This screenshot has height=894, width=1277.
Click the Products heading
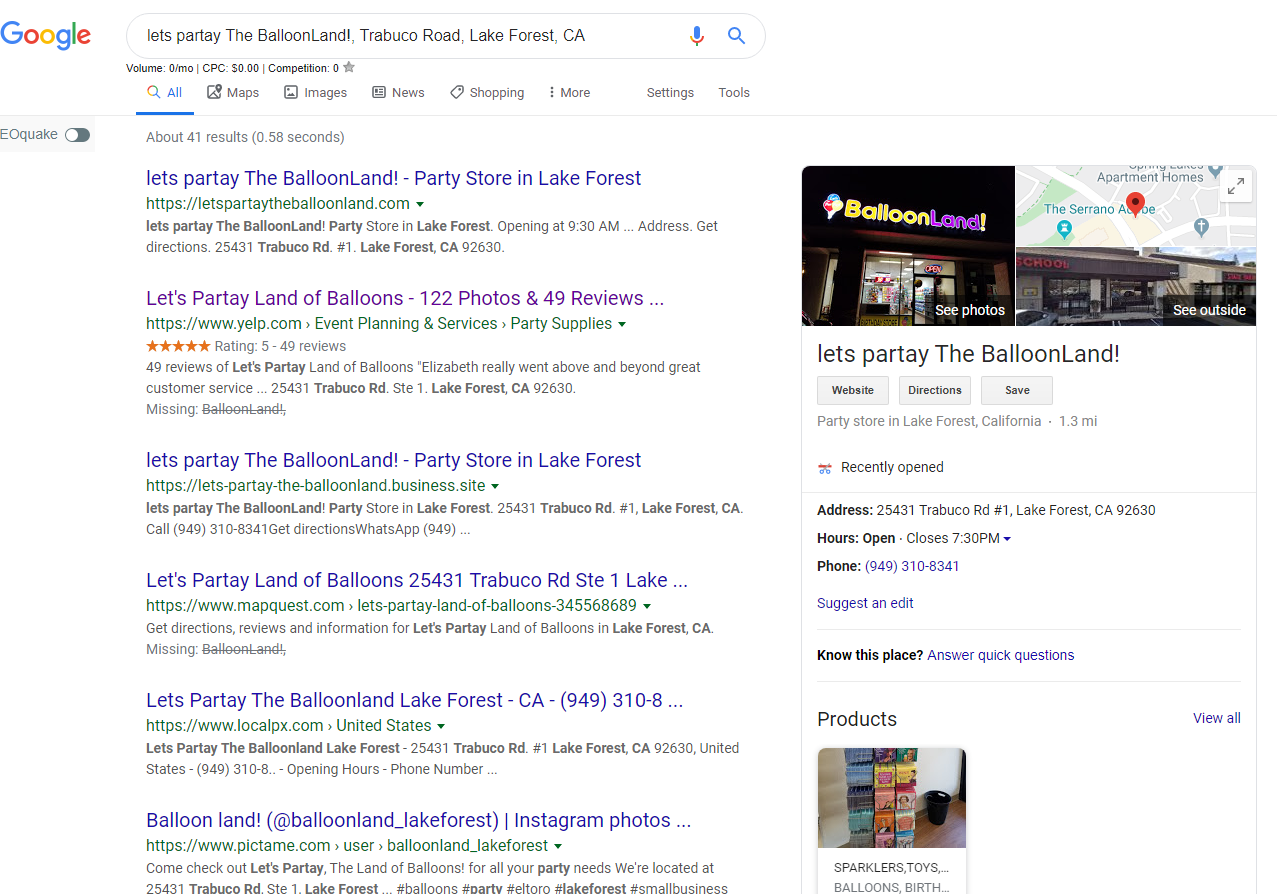pos(857,719)
